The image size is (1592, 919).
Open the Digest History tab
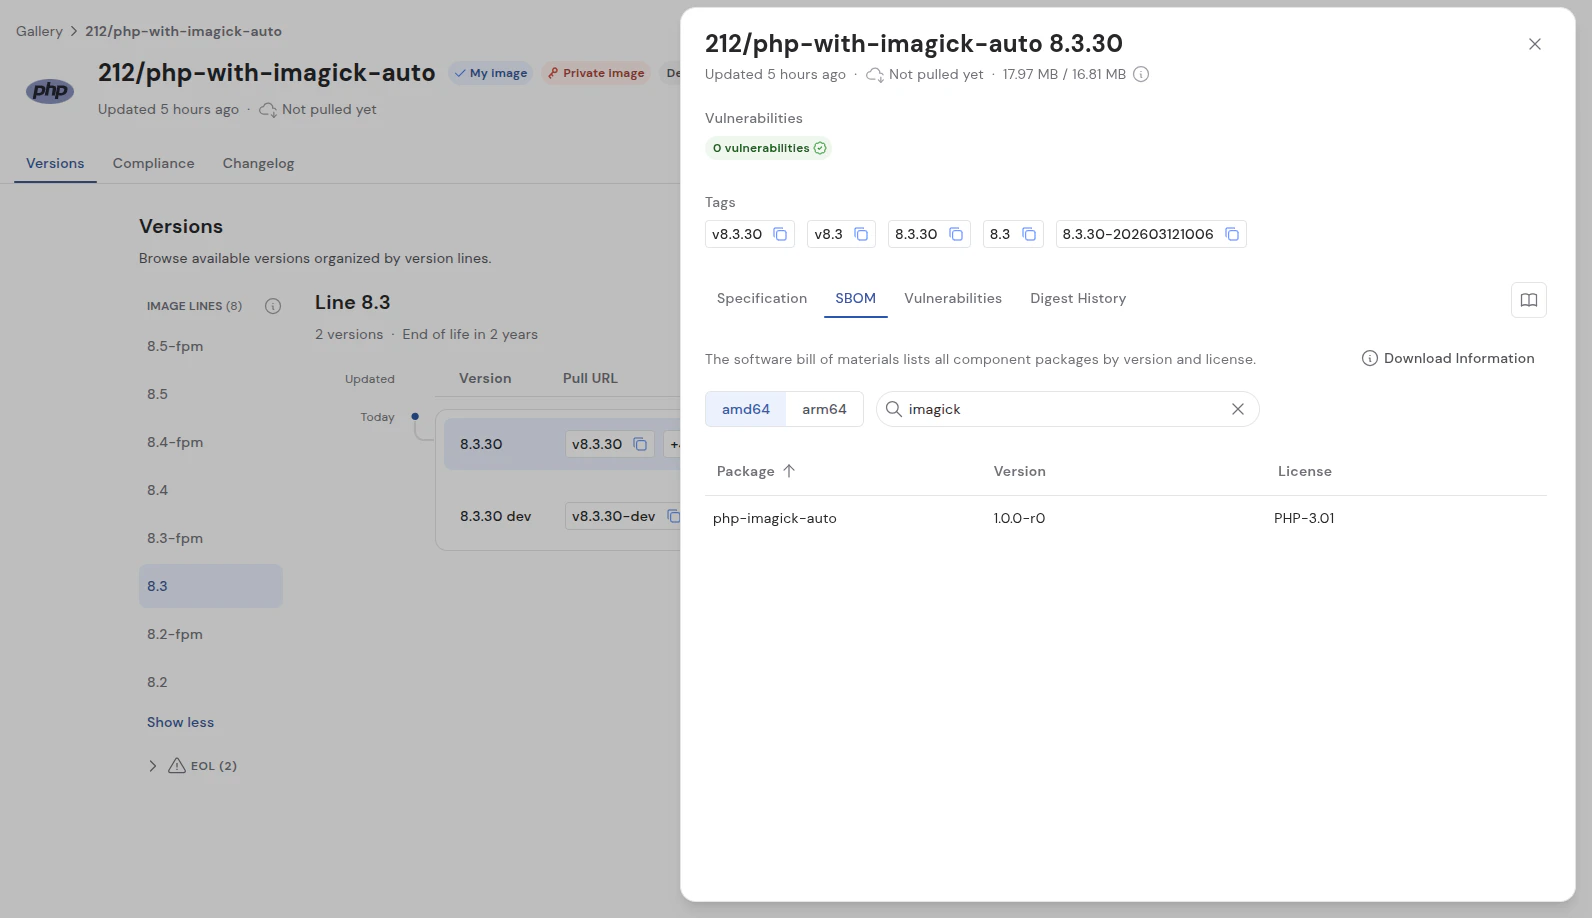[x=1078, y=298]
